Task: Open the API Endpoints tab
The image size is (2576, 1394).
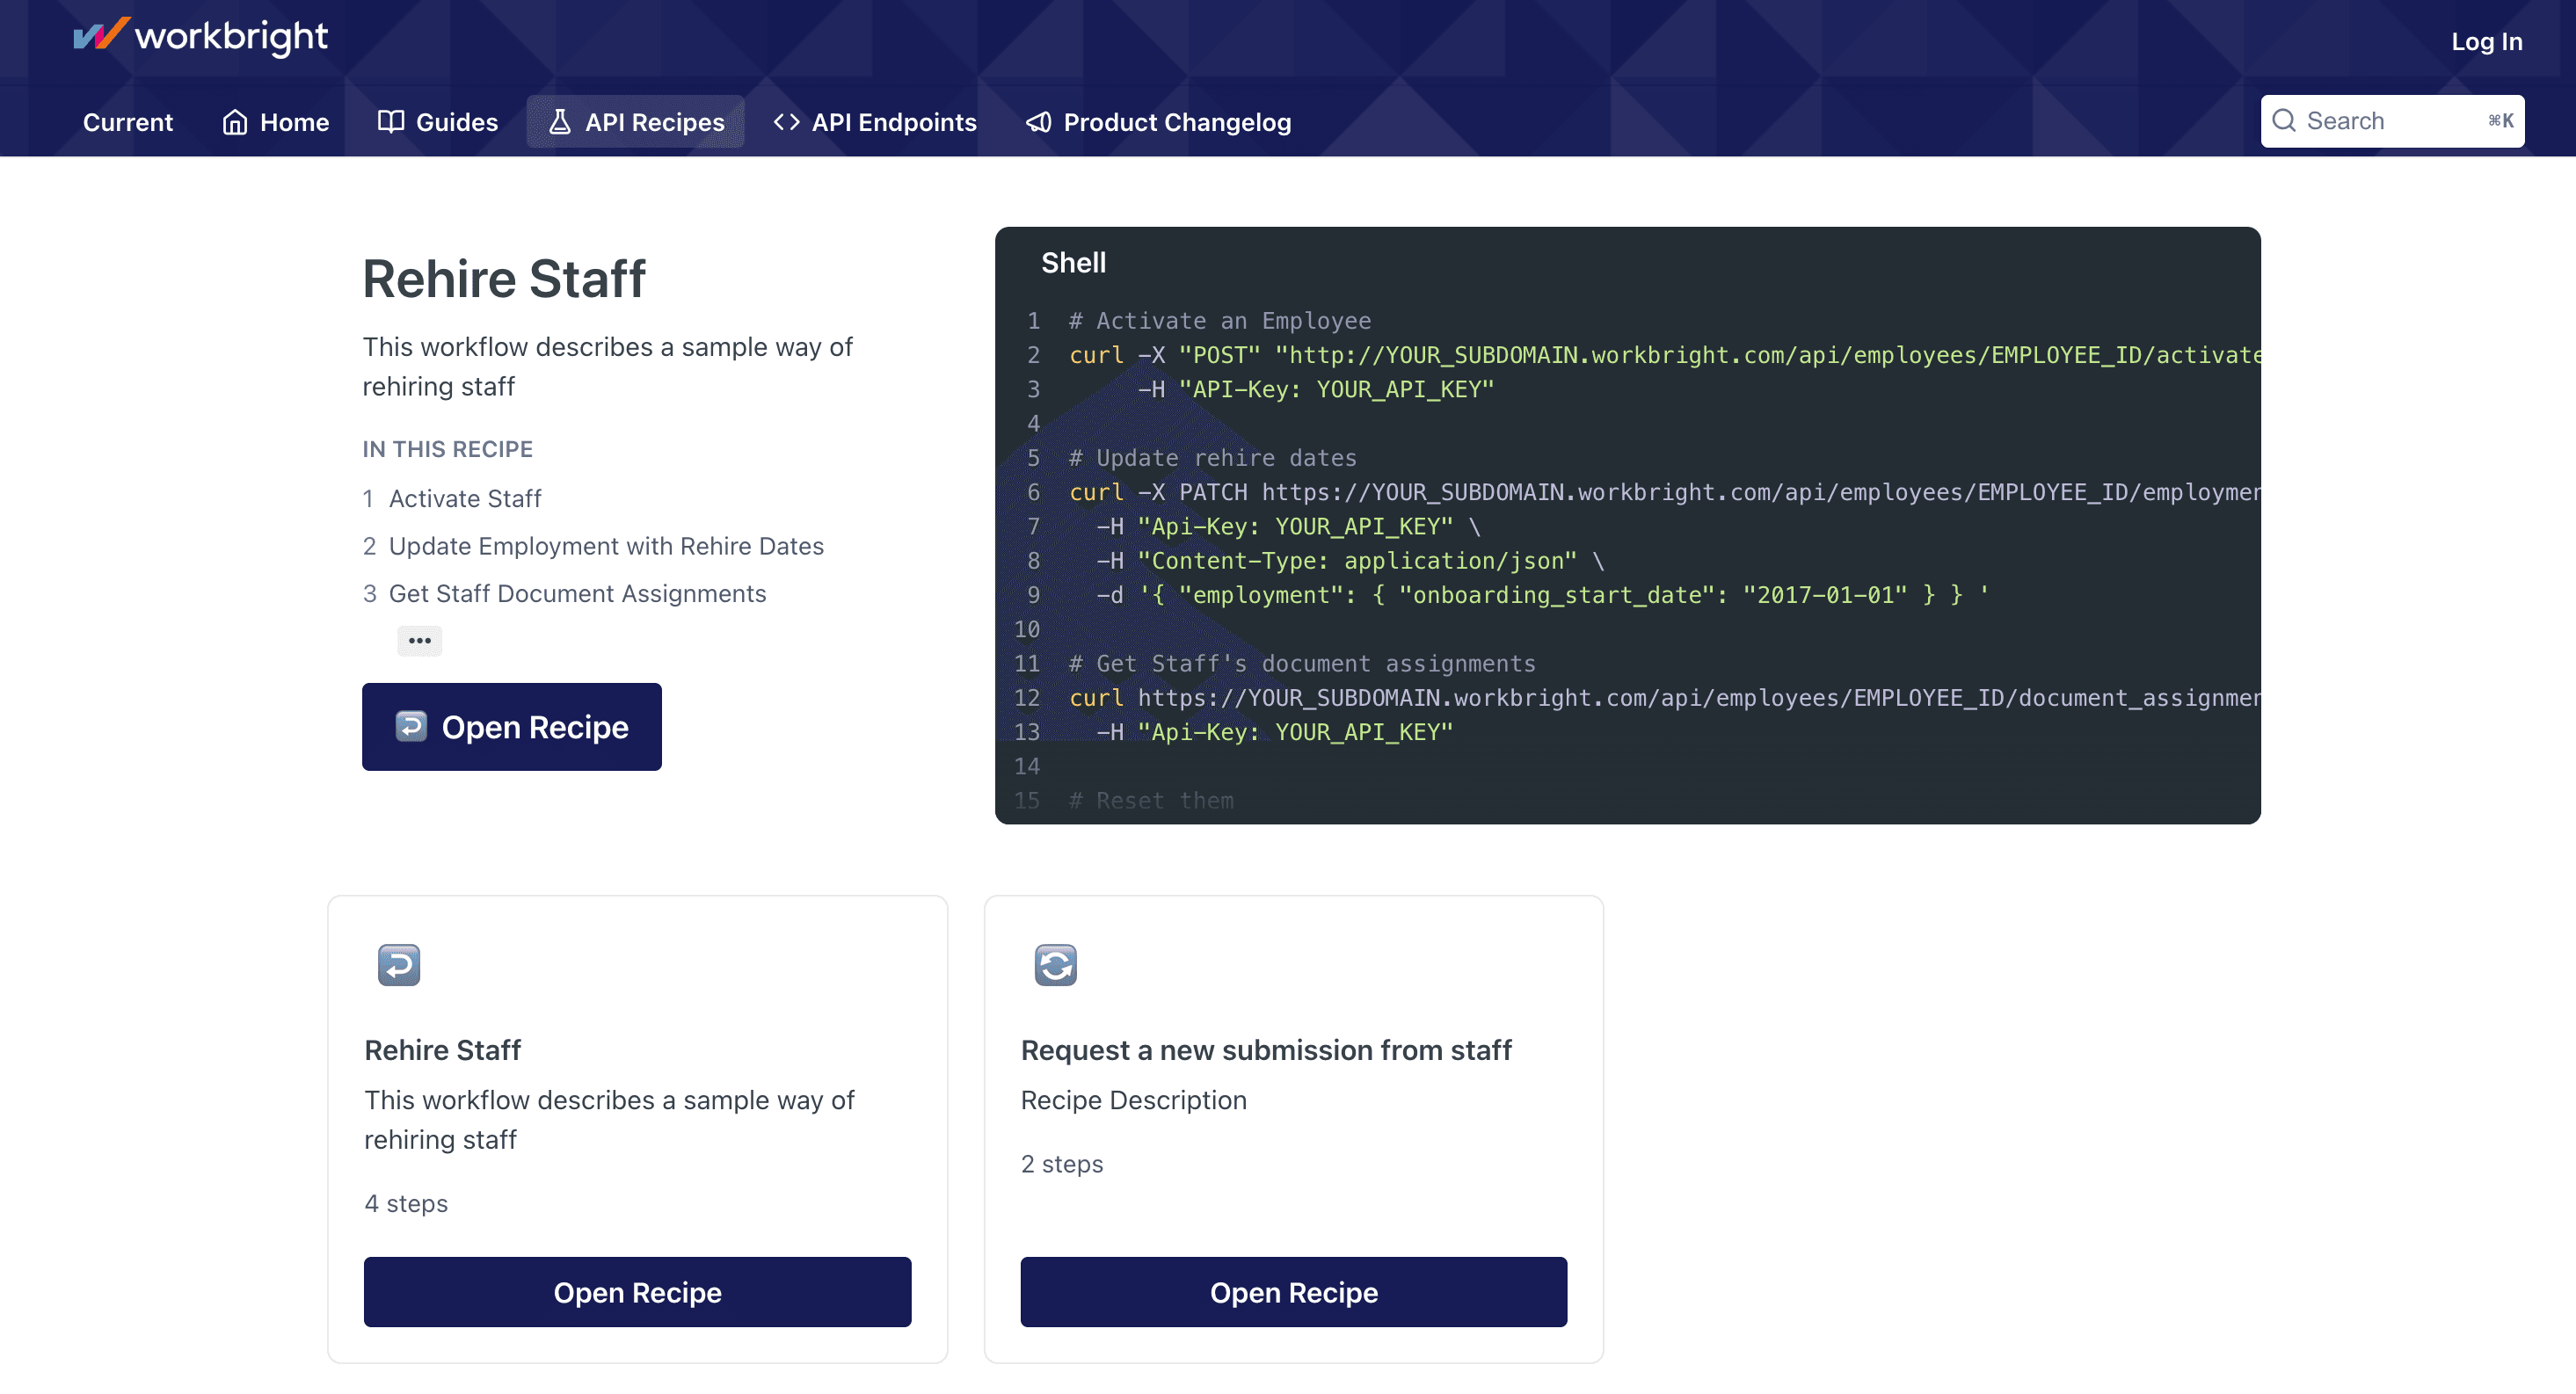Action: (x=893, y=122)
